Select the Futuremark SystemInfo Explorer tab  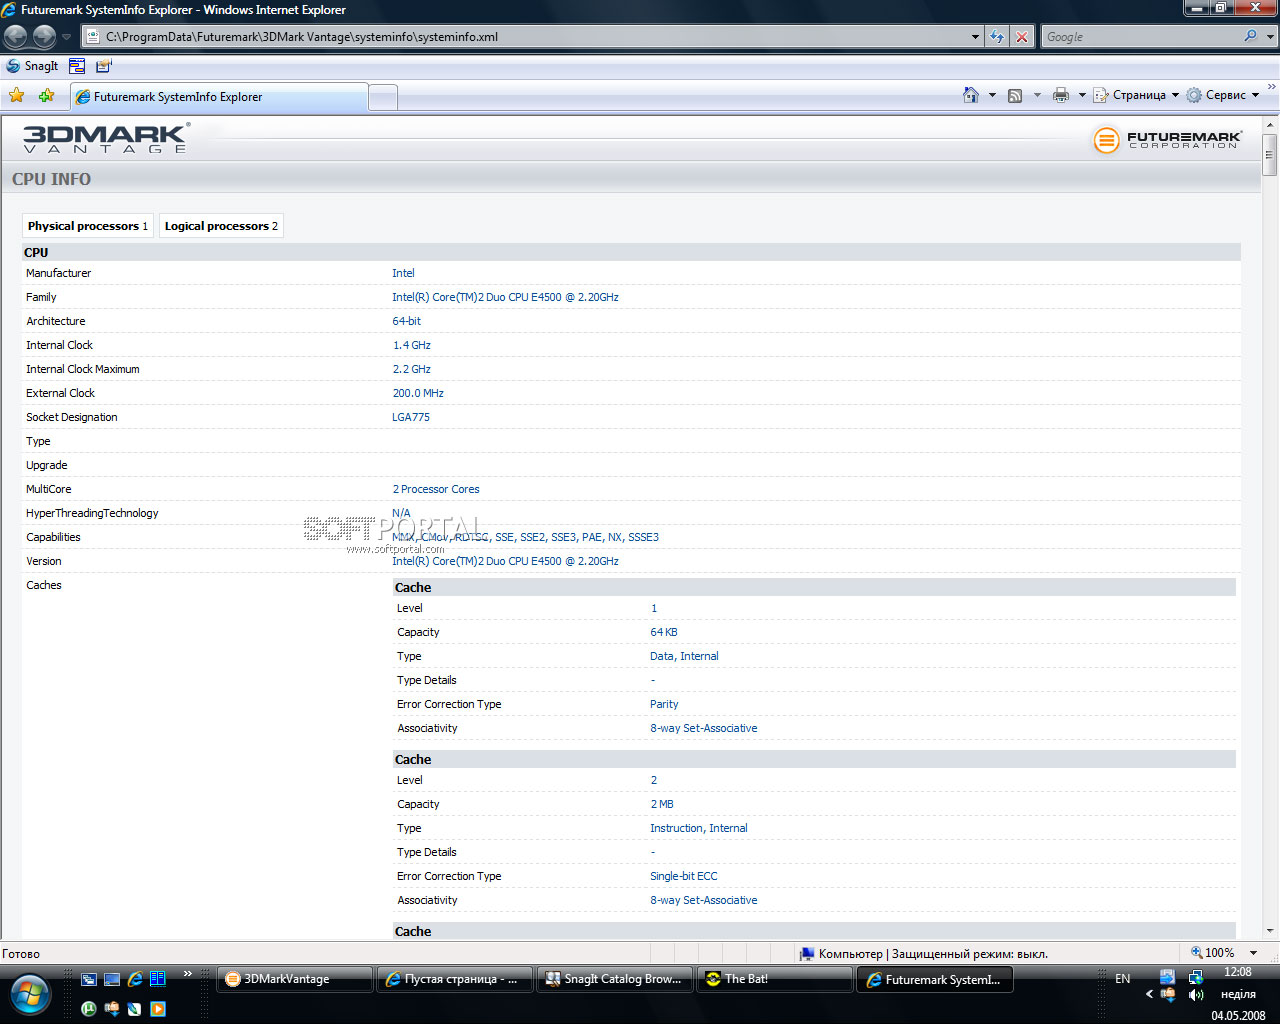click(x=219, y=97)
